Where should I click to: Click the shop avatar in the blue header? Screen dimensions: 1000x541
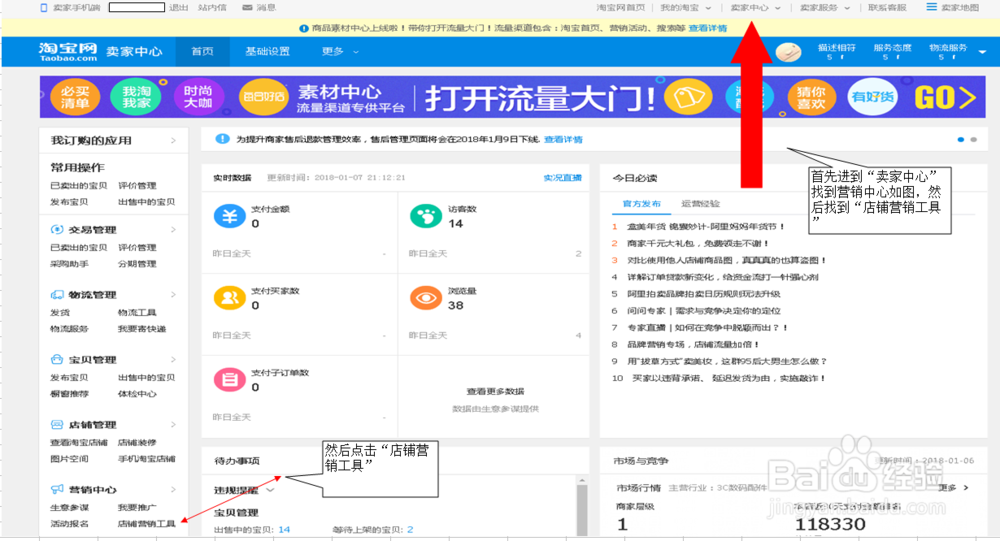click(x=788, y=52)
